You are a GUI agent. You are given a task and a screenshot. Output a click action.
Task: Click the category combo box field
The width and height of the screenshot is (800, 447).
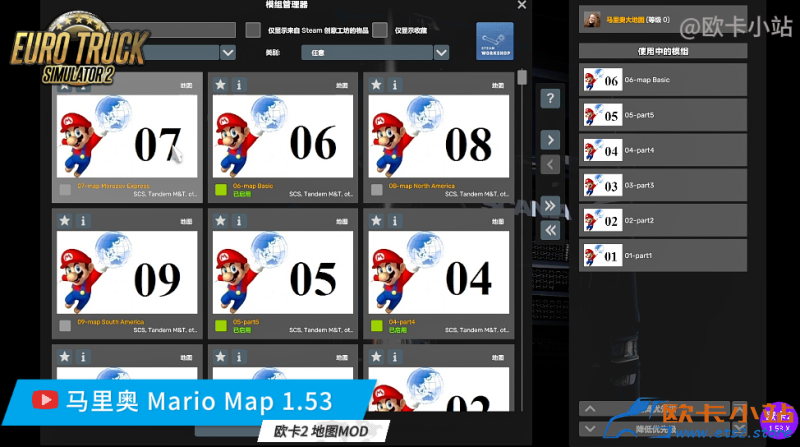[x=367, y=53]
